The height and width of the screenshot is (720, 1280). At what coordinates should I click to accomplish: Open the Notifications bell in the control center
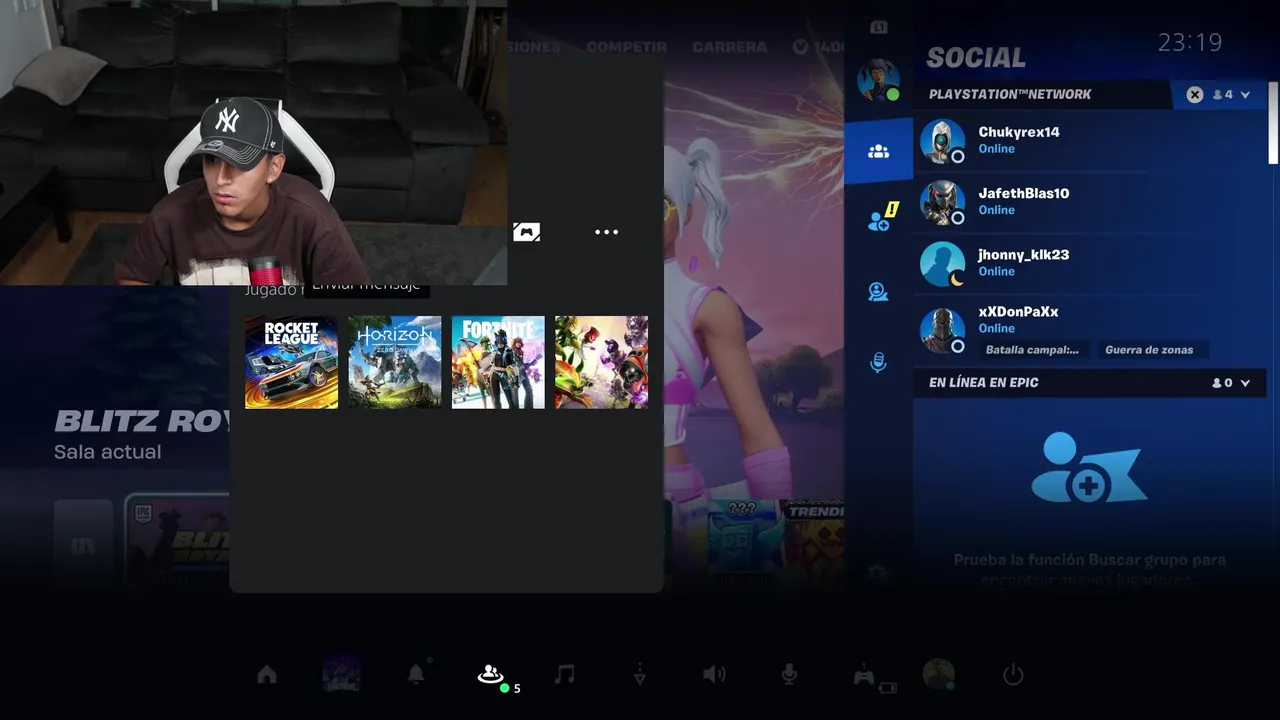coord(416,675)
